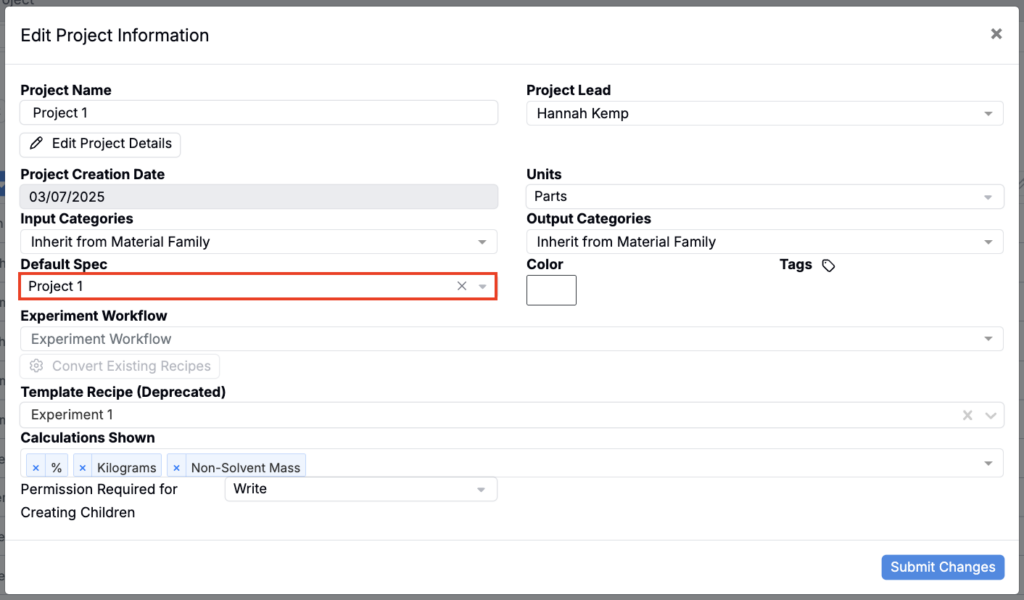Open the project Color swatch picker

551,290
